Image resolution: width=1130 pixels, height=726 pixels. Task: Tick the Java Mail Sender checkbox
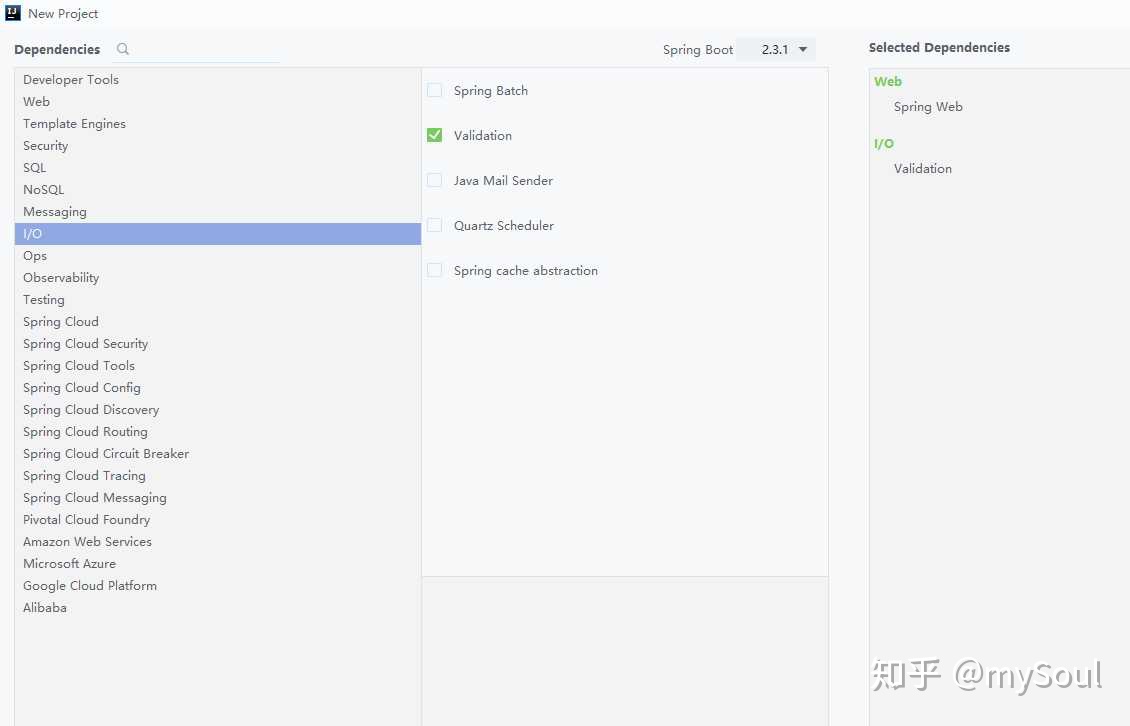point(435,180)
